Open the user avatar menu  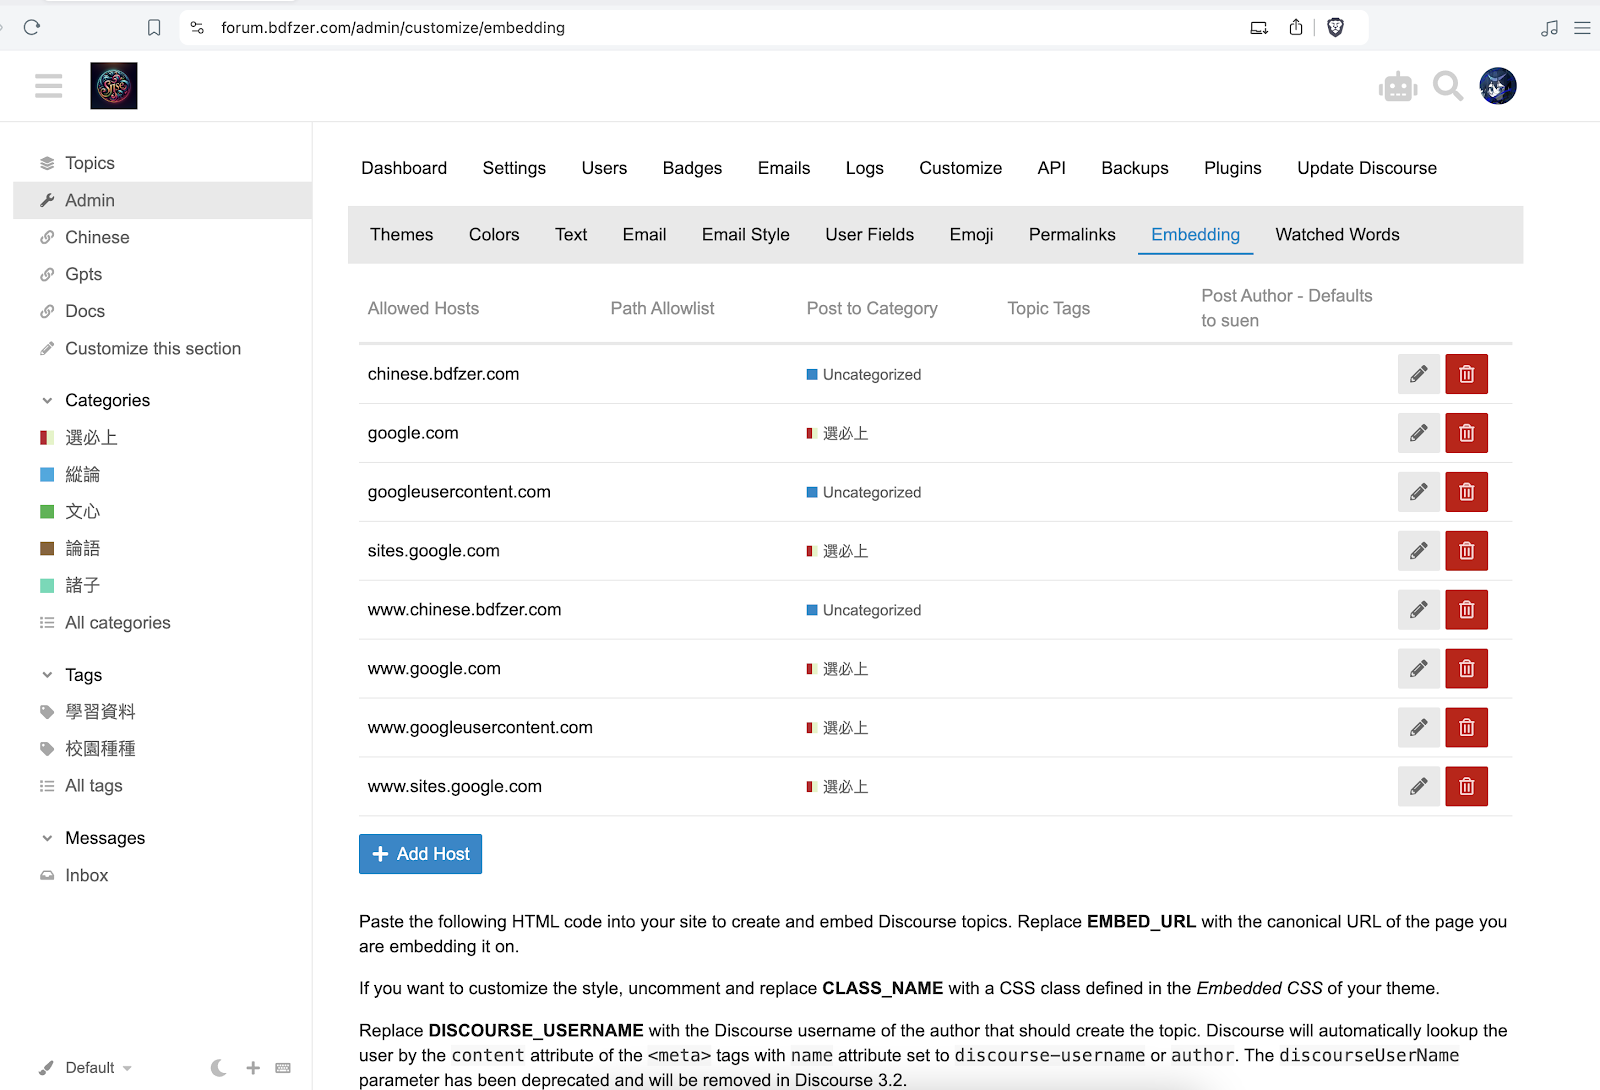click(x=1497, y=87)
